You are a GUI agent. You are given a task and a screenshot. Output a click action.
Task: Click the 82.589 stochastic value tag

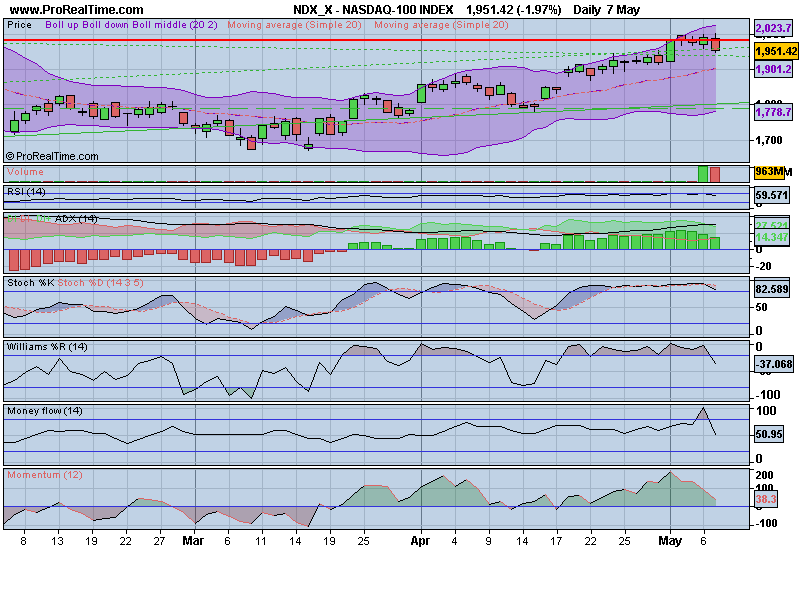coord(771,289)
